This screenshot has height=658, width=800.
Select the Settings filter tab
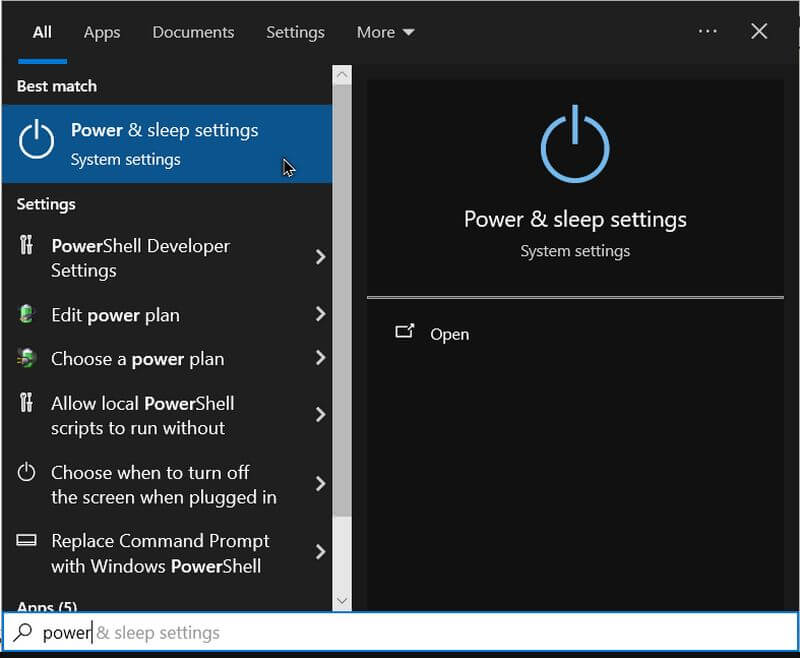pyautogui.click(x=295, y=32)
